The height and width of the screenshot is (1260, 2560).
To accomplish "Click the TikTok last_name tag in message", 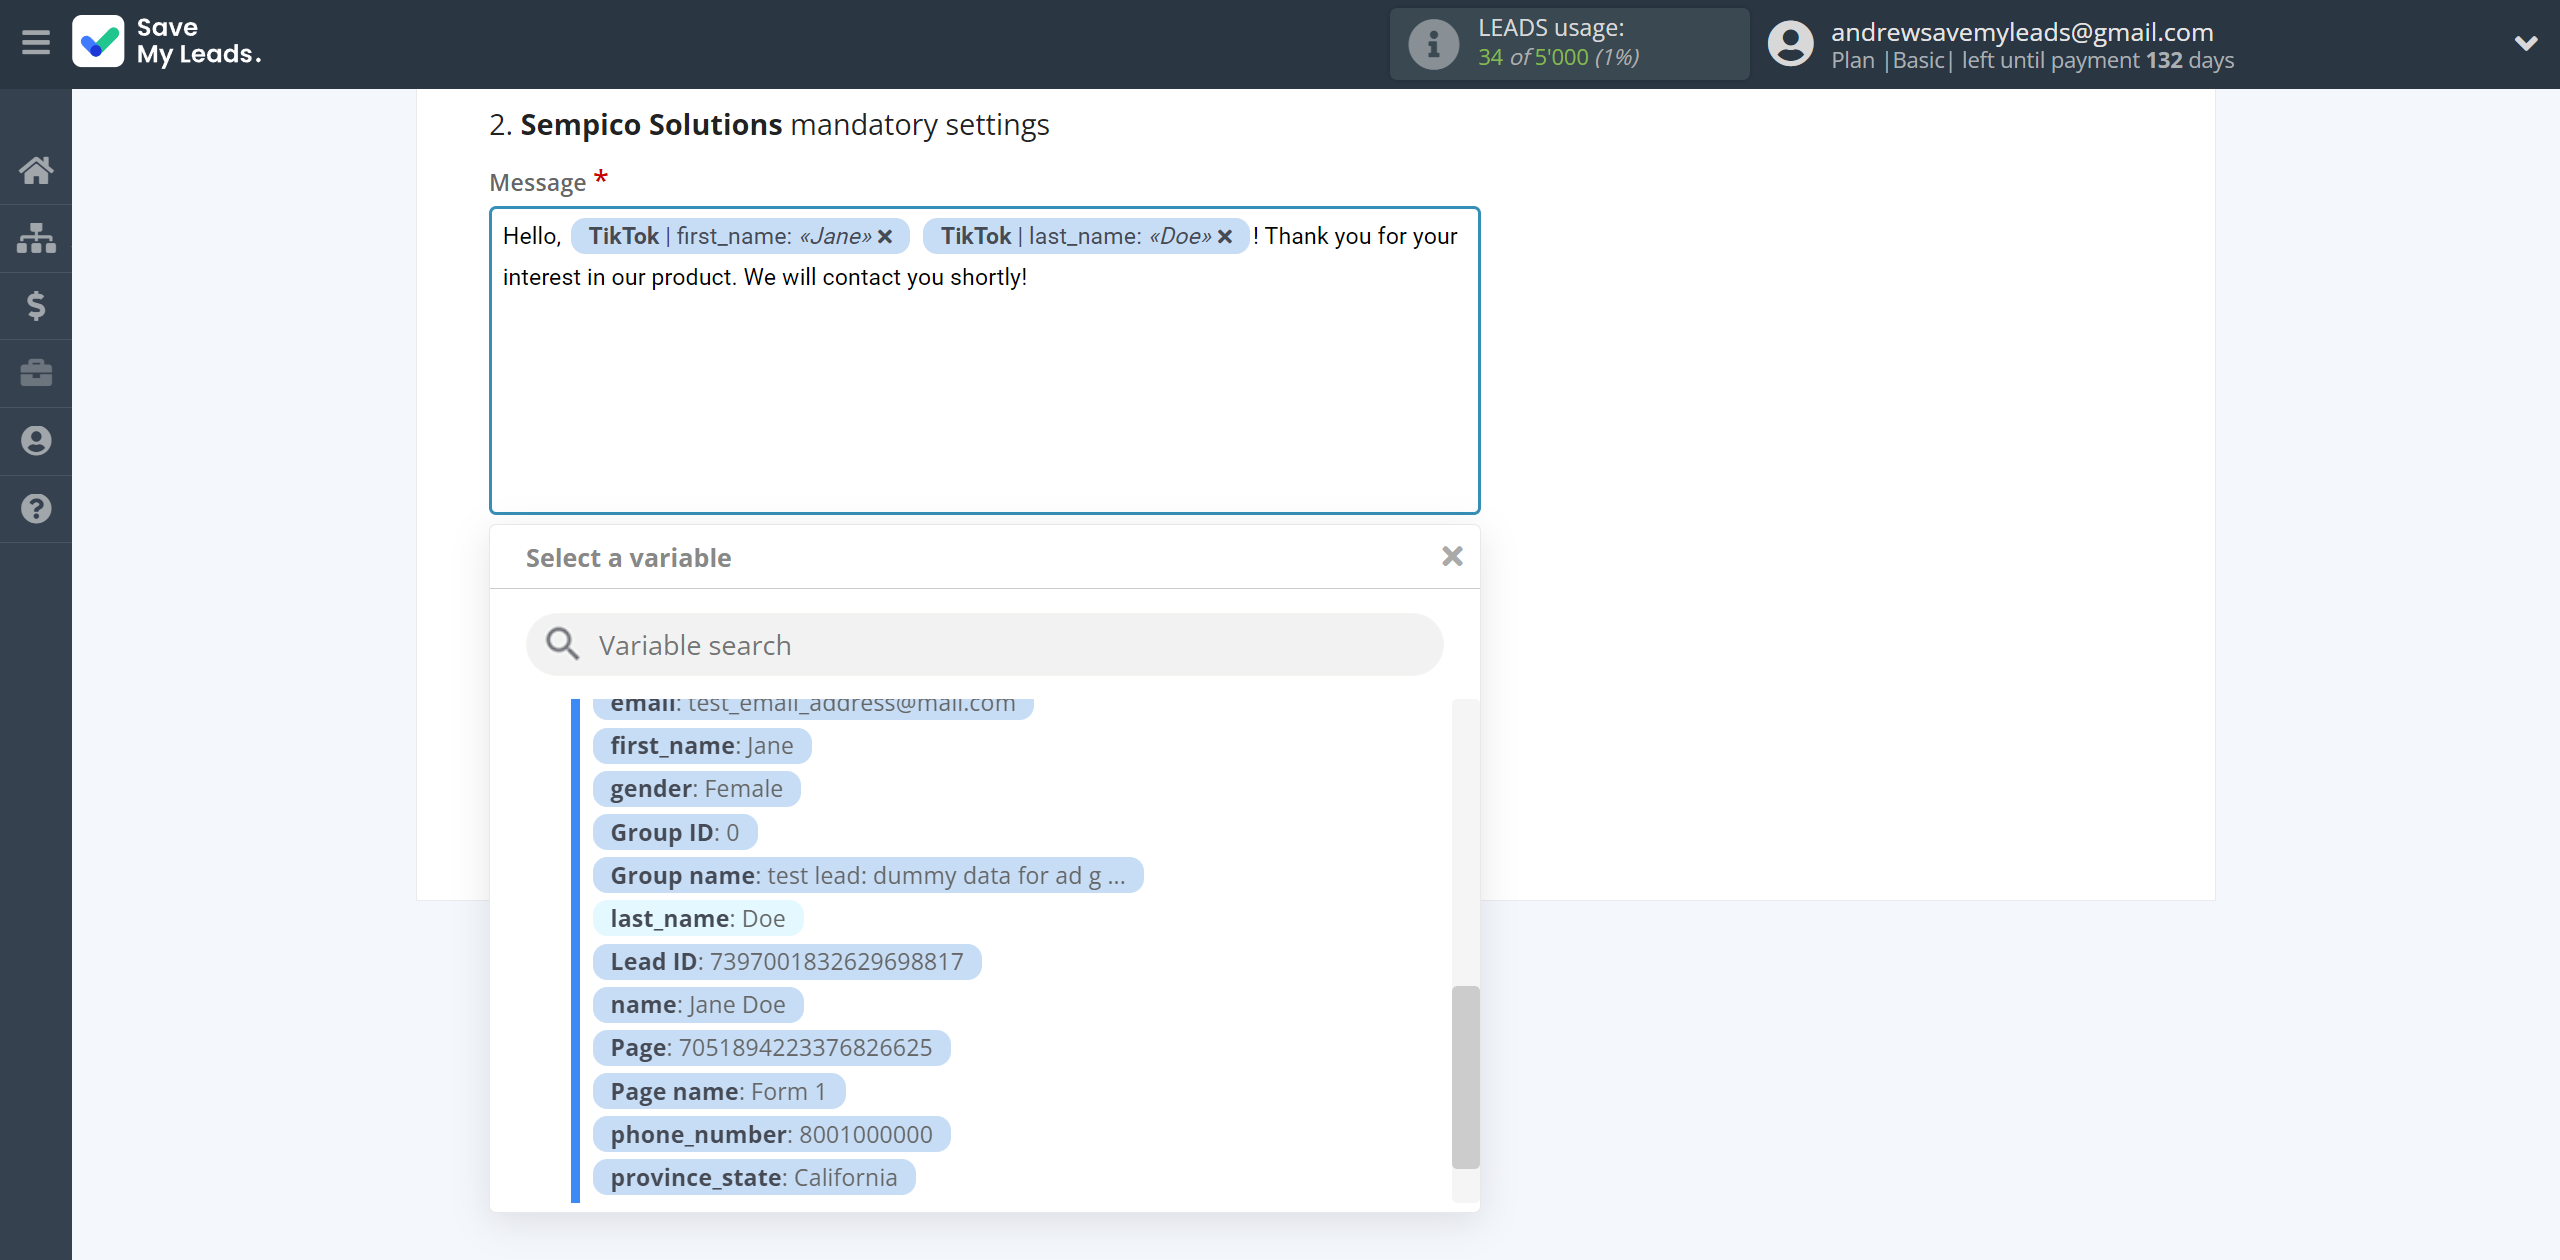I will pos(1086,236).
